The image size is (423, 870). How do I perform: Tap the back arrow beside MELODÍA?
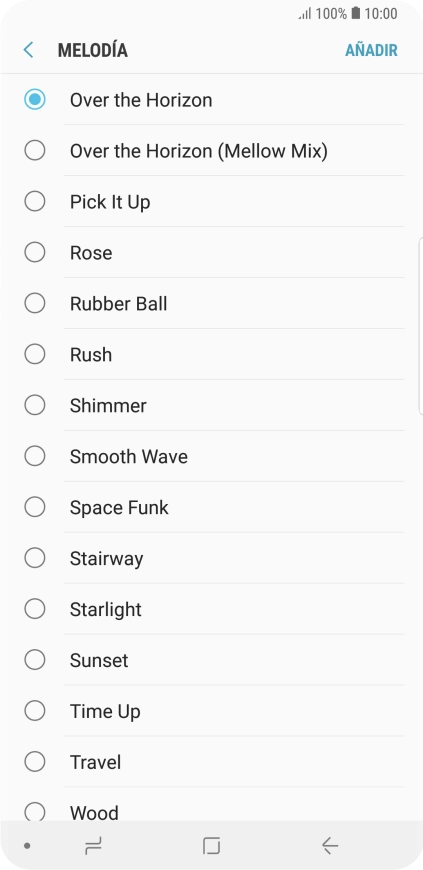click(28, 50)
